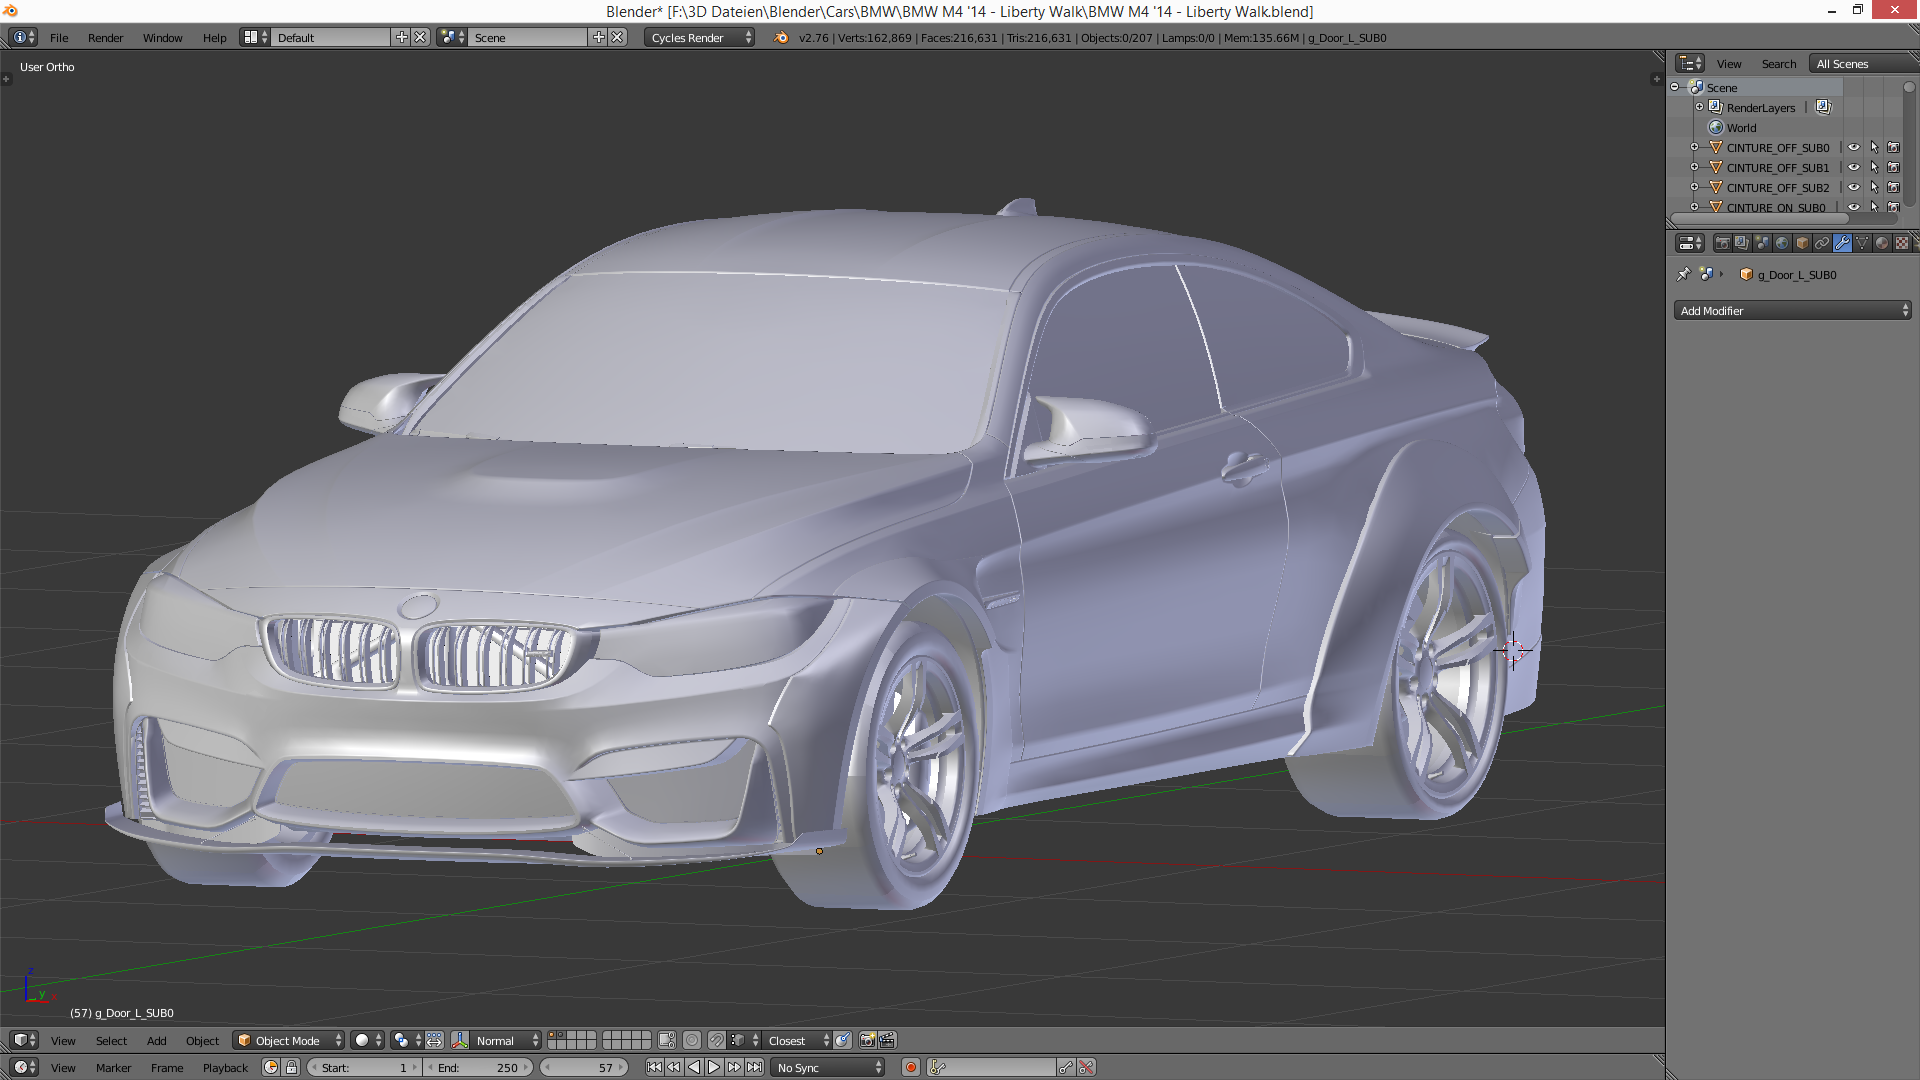
Task: Open the Constraints properties tab
Action: tap(1822, 243)
